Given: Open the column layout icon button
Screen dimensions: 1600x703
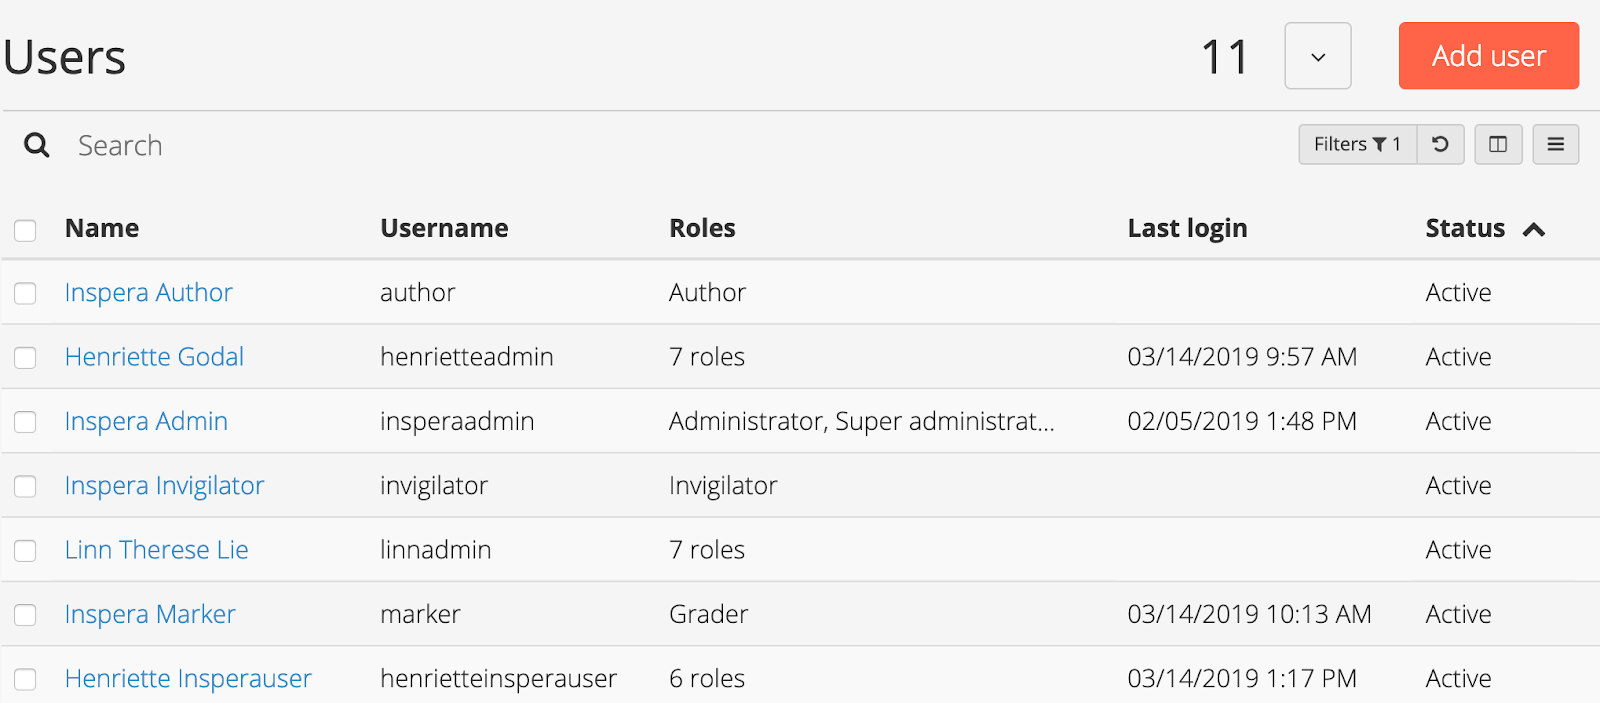Looking at the screenshot, I should pyautogui.click(x=1498, y=144).
